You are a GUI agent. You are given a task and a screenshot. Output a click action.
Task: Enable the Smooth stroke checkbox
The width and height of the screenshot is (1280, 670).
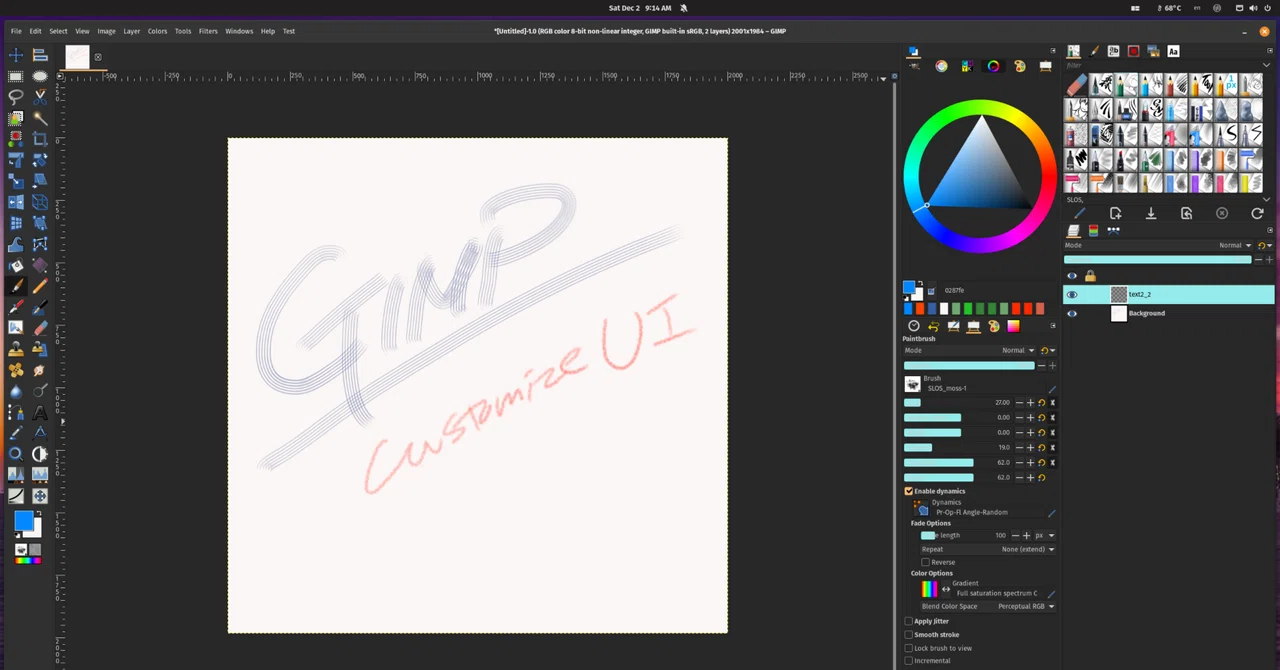click(909, 634)
